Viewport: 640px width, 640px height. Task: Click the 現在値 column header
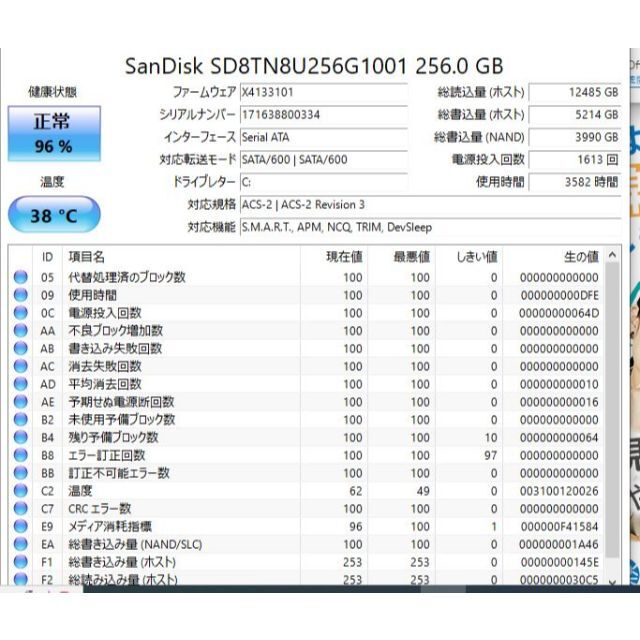coord(334,257)
